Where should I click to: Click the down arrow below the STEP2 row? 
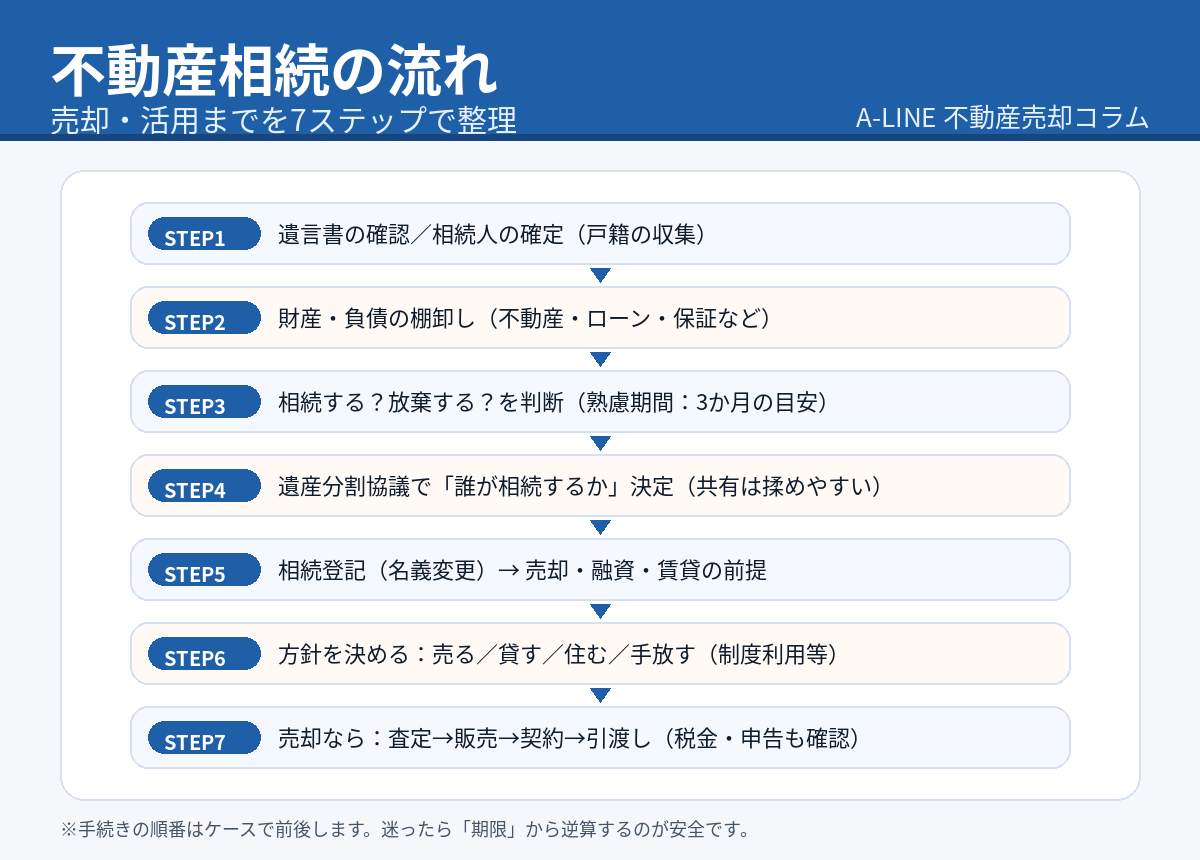600,360
